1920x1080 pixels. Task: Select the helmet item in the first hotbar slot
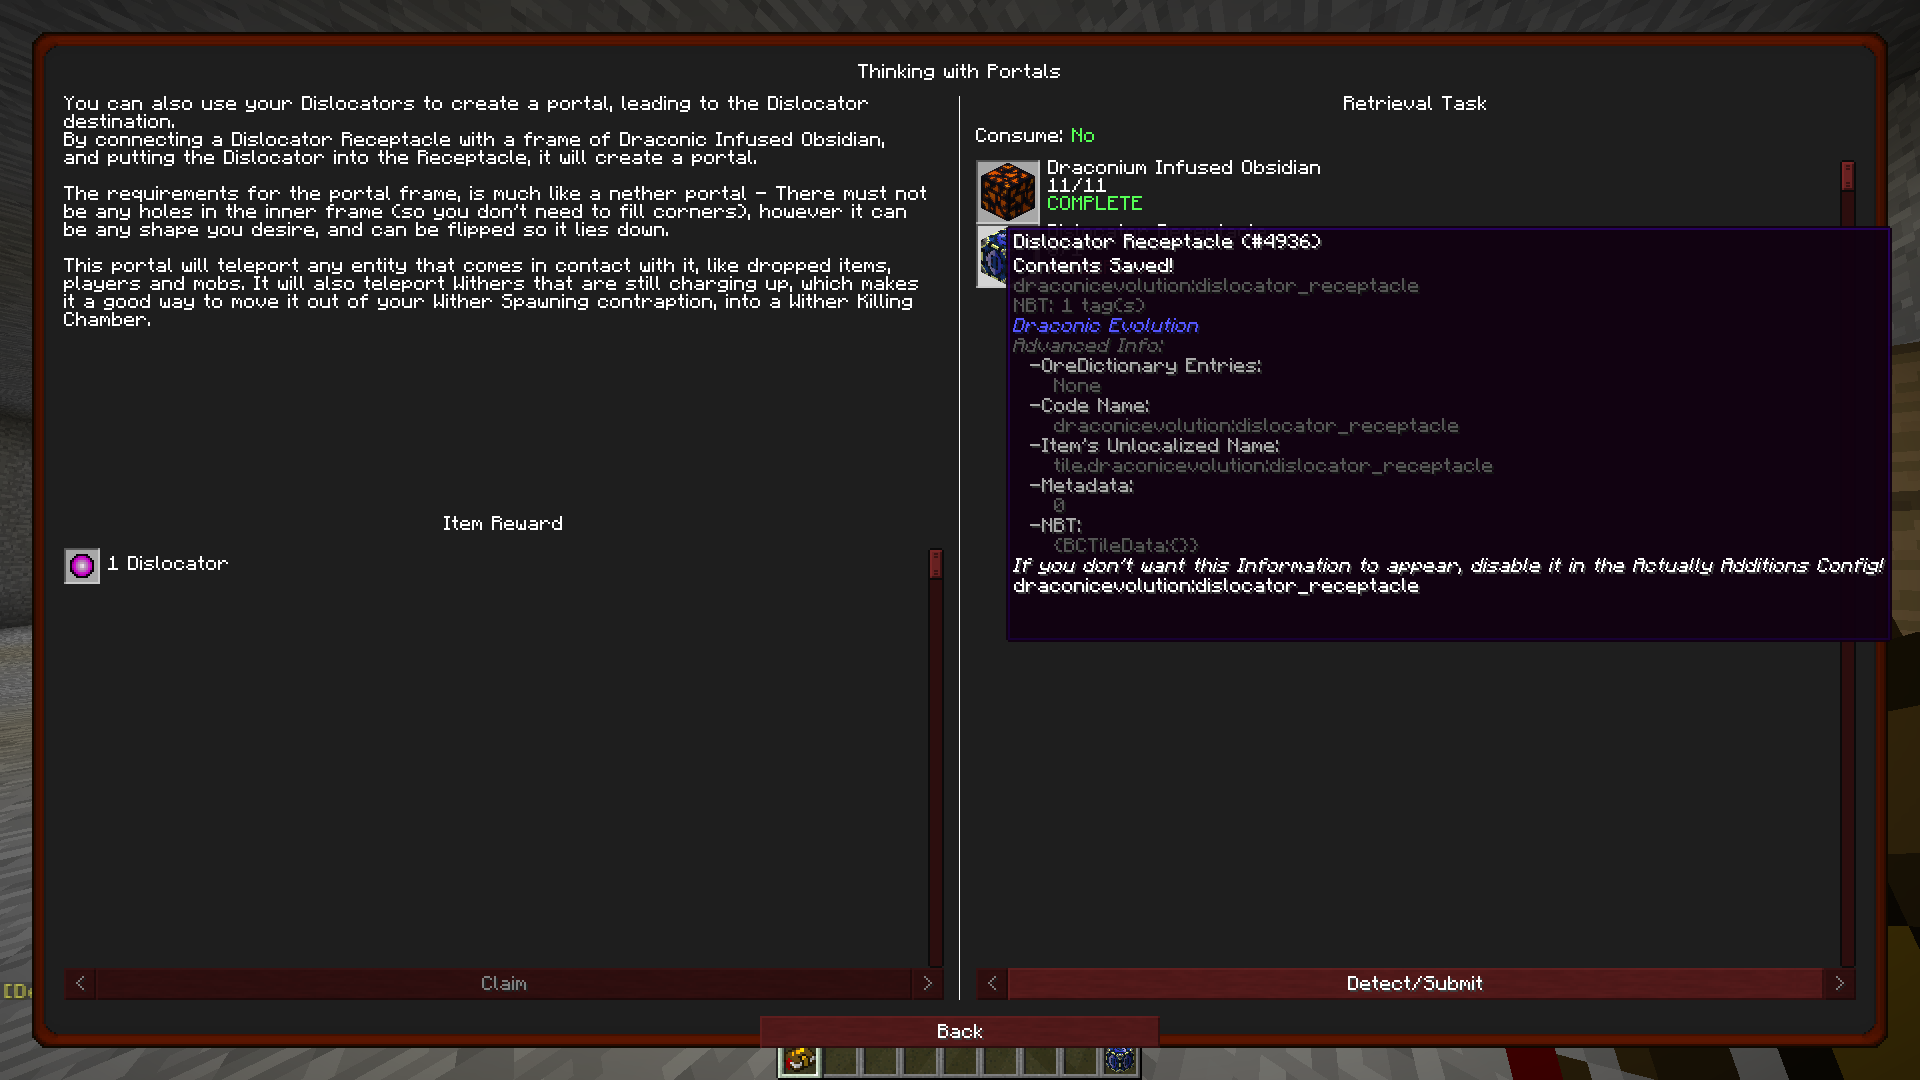(x=798, y=1058)
